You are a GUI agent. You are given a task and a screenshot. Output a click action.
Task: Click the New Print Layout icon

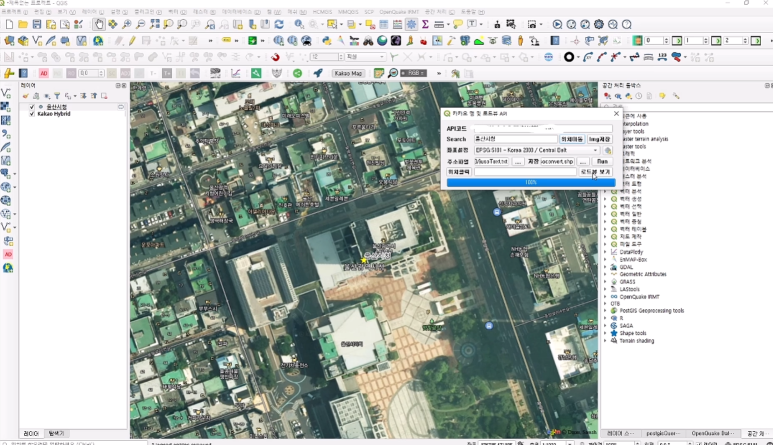[51, 24]
